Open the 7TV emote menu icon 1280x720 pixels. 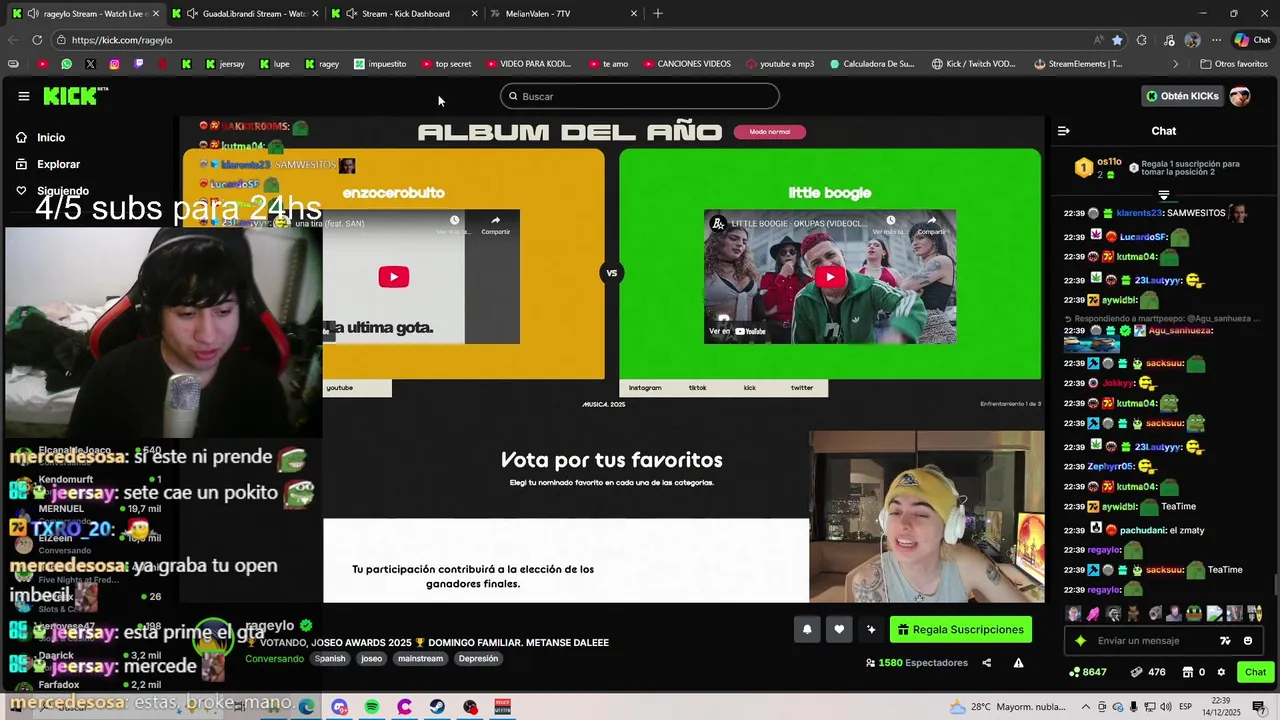1226,641
